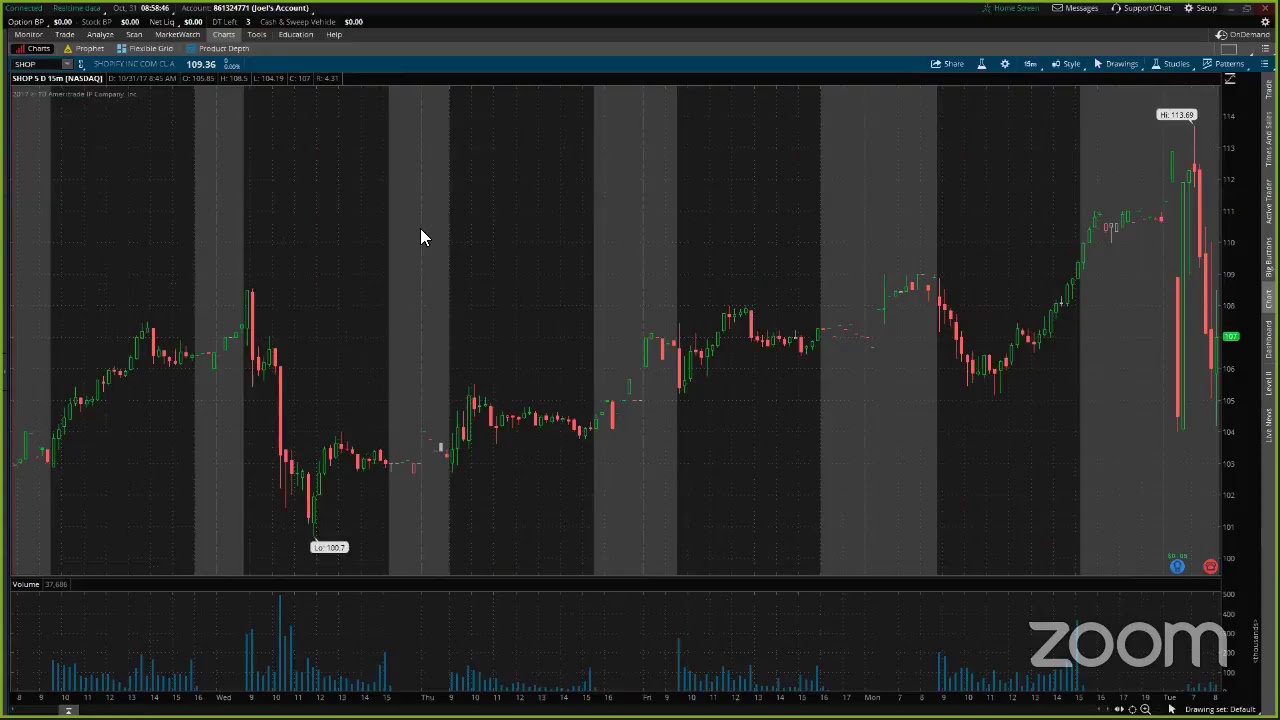Viewport: 1280px width, 720px height.
Task: Select the Charts main tab
Action: pyautogui.click(x=223, y=34)
